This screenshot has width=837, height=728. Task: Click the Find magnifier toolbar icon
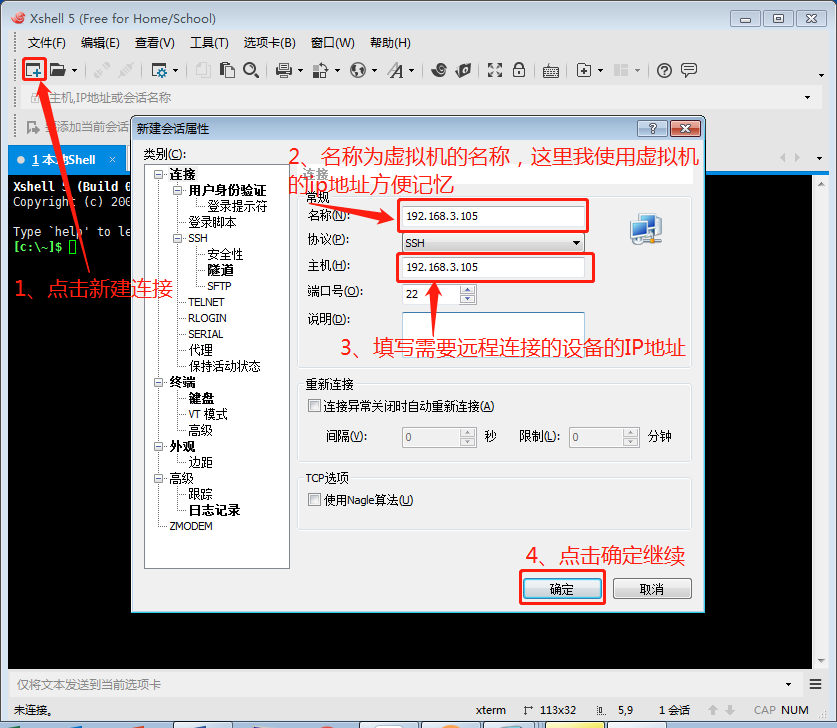coord(251,70)
